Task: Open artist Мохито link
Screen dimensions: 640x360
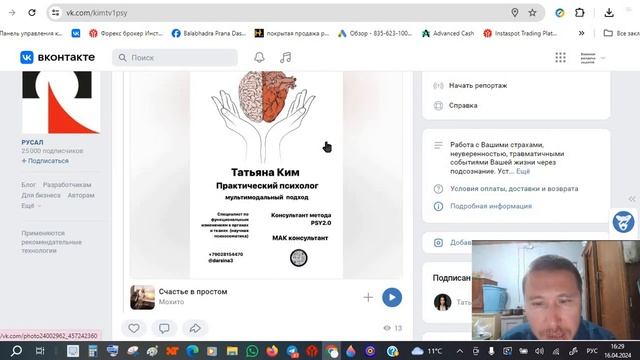Action: pyautogui.click(x=171, y=302)
